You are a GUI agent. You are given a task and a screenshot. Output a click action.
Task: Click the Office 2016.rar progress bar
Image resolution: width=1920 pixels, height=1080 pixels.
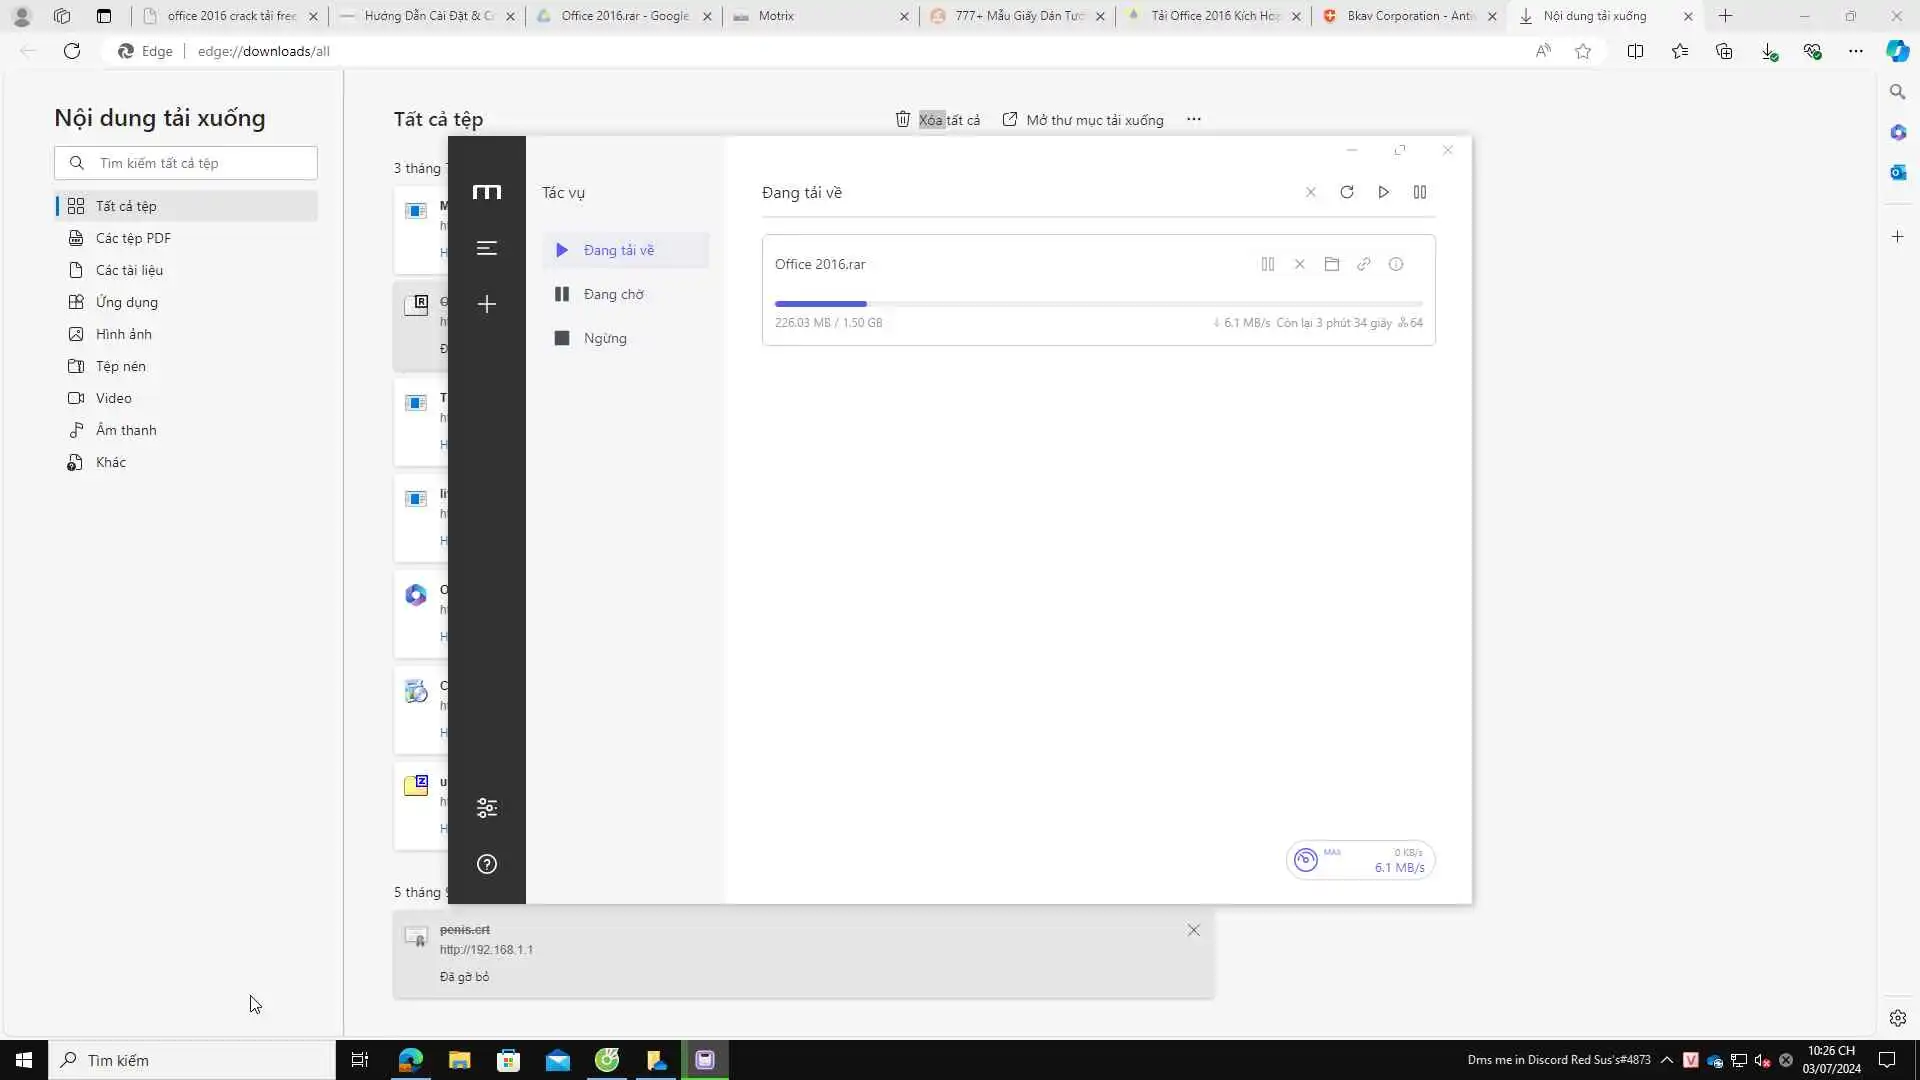1098,303
